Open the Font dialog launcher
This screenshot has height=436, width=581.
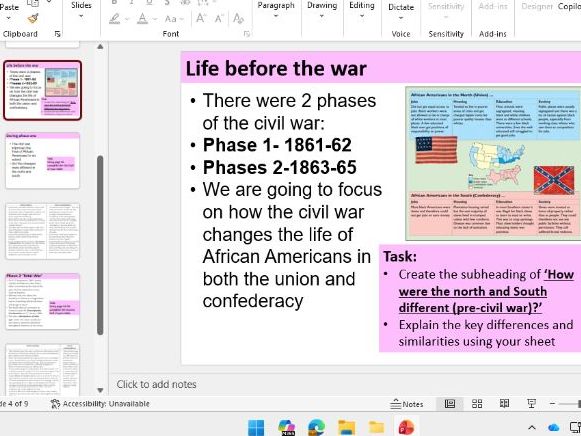[x=247, y=34]
